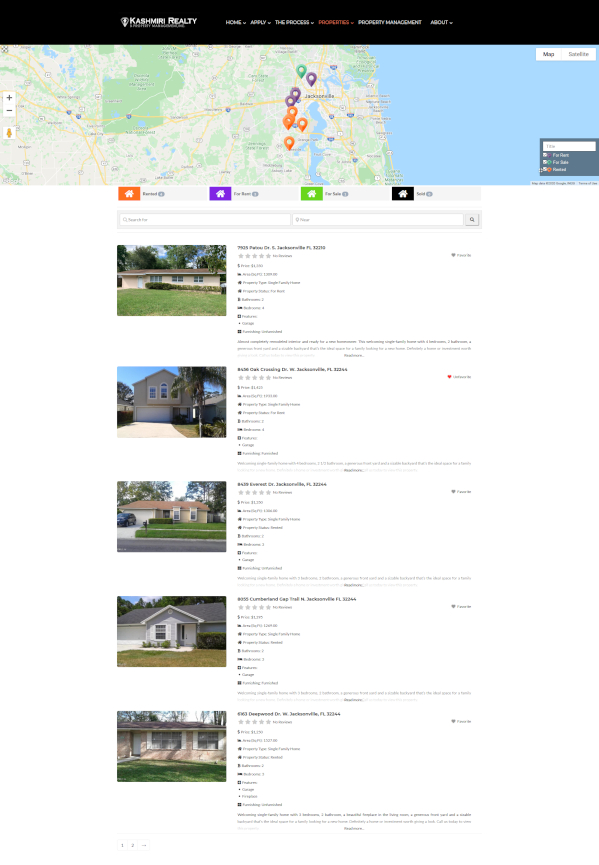Screen dimensions: 599x865
Task: Click the next page arrow
Action: 143,845
